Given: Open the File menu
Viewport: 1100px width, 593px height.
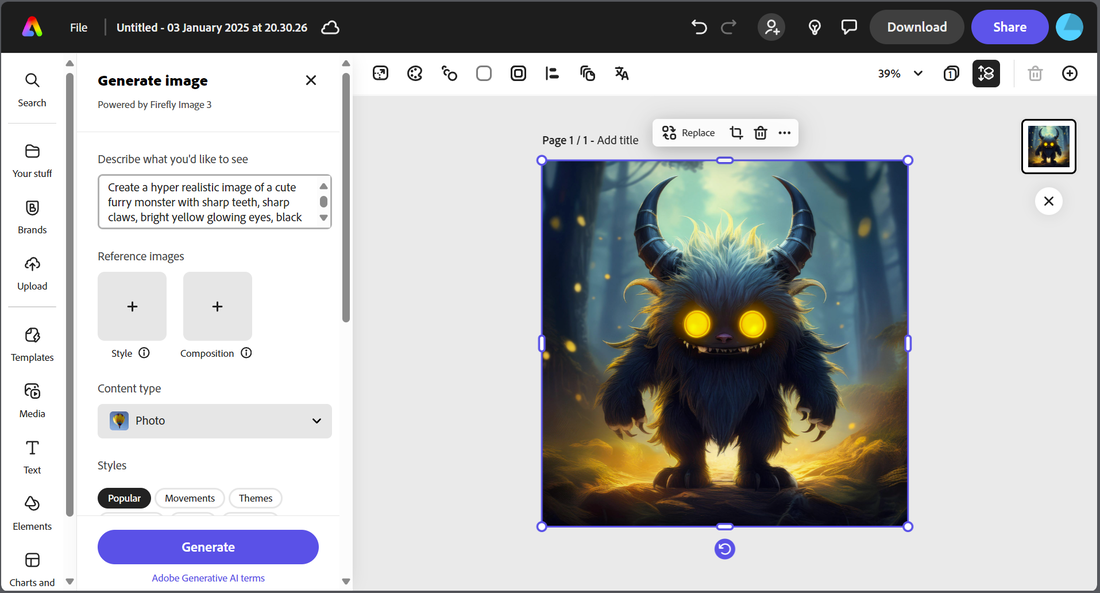Looking at the screenshot, I should coord(78,27).
